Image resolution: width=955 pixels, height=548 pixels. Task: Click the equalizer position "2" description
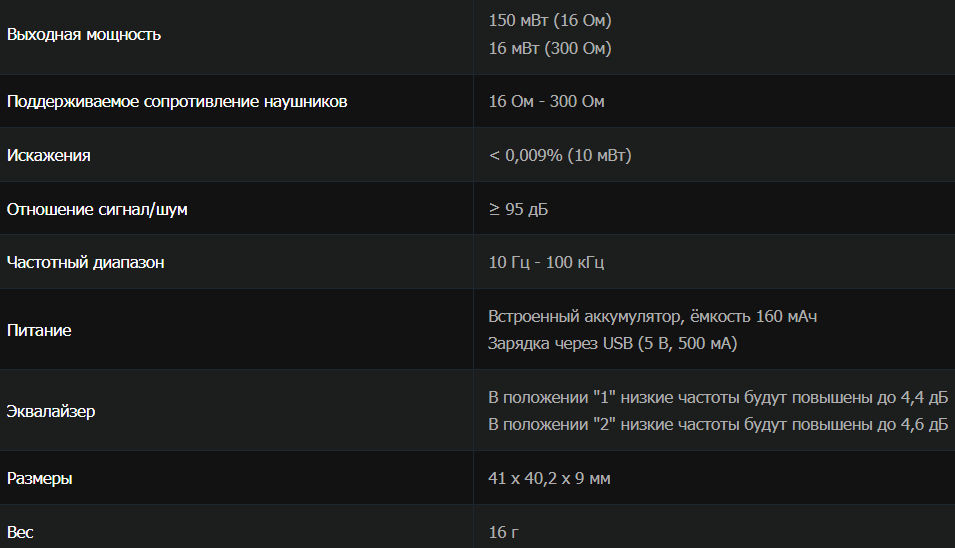[x=717, y=425]
